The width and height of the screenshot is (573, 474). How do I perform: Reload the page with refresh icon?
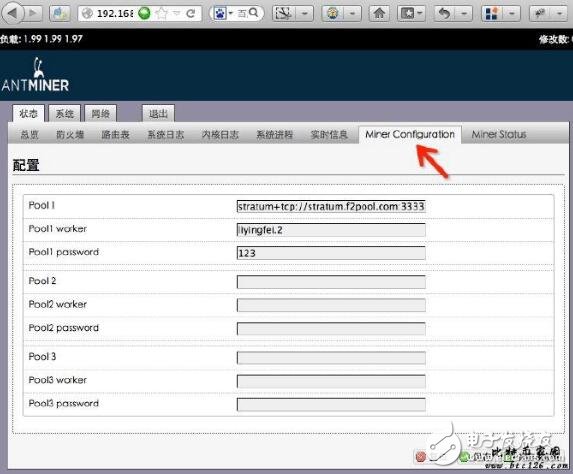[x=191, y=14]
